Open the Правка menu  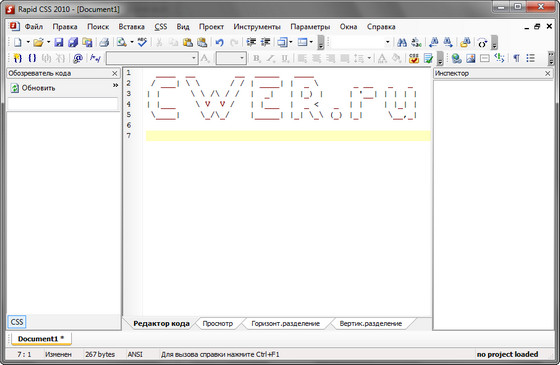point(65,27)
